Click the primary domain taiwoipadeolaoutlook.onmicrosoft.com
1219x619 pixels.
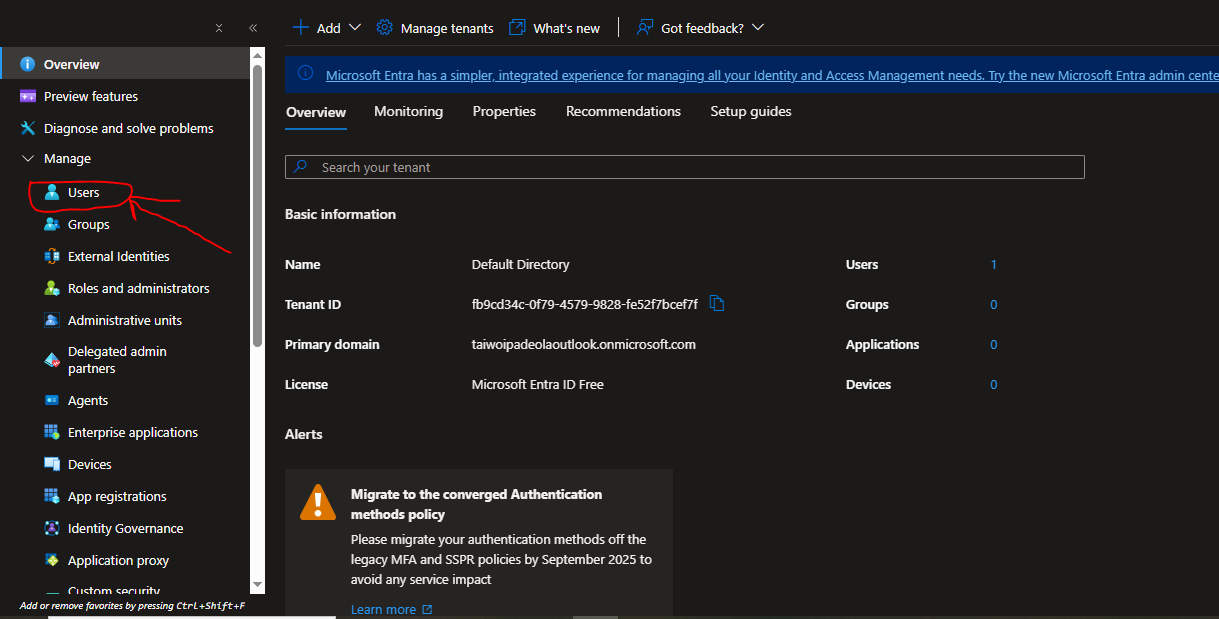tap(584, 344)
